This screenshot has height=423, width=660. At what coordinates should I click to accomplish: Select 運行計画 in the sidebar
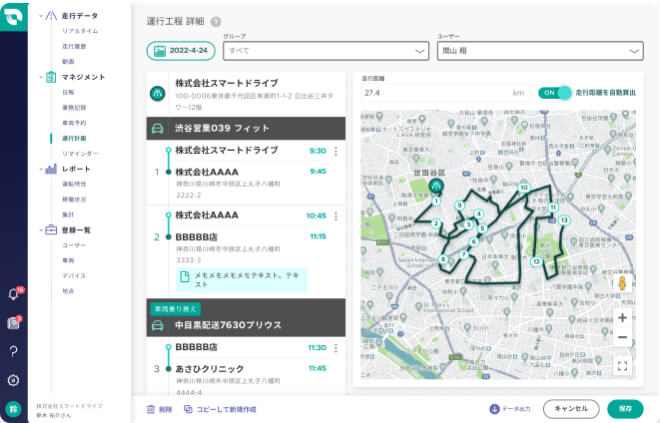pyautogui.click(x=74, y=138)
